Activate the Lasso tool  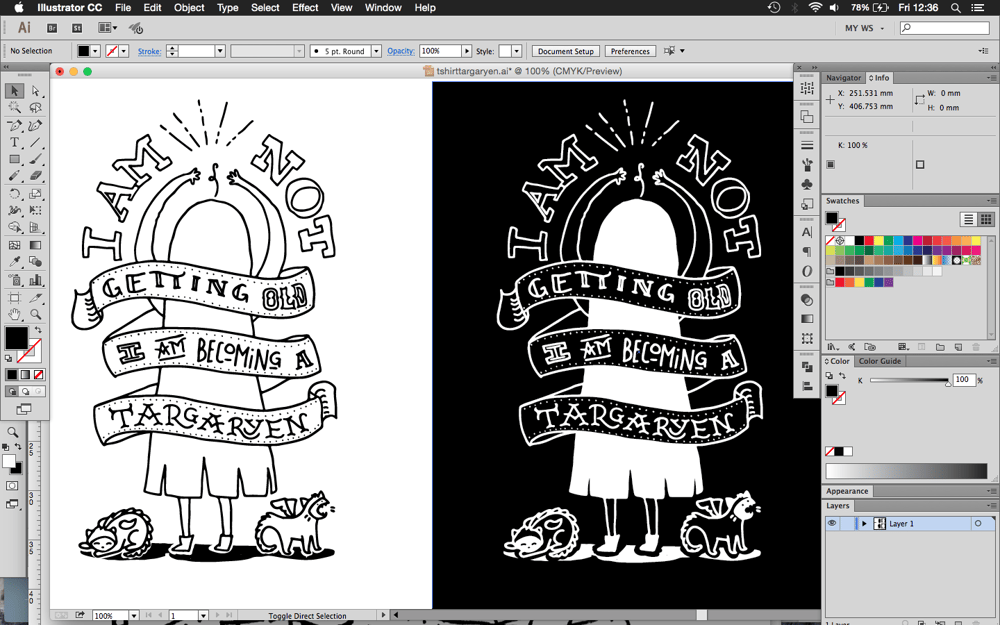[x=35, y=108]
